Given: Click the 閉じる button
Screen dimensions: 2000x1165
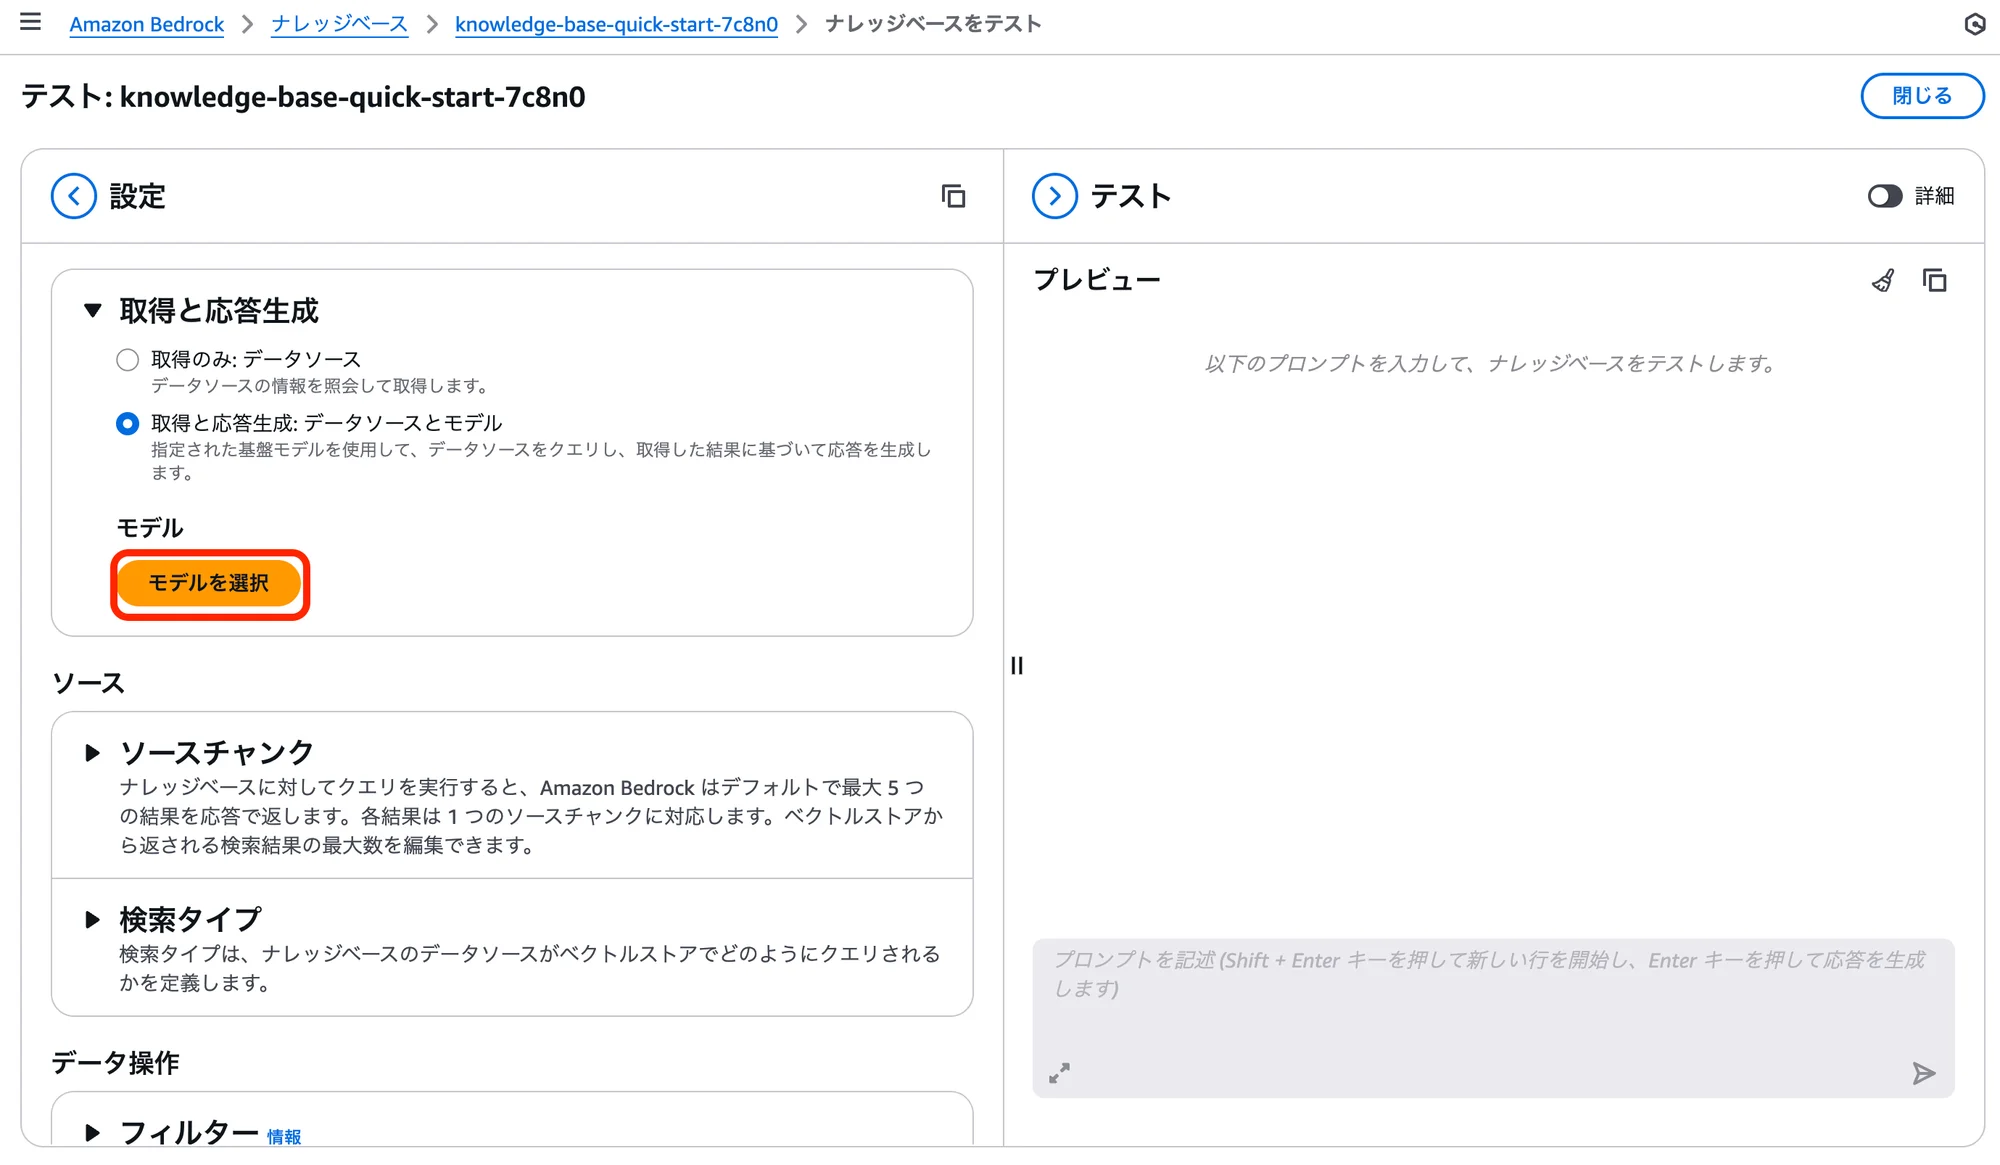Looking at the screenshot, I should point(1921,96).
